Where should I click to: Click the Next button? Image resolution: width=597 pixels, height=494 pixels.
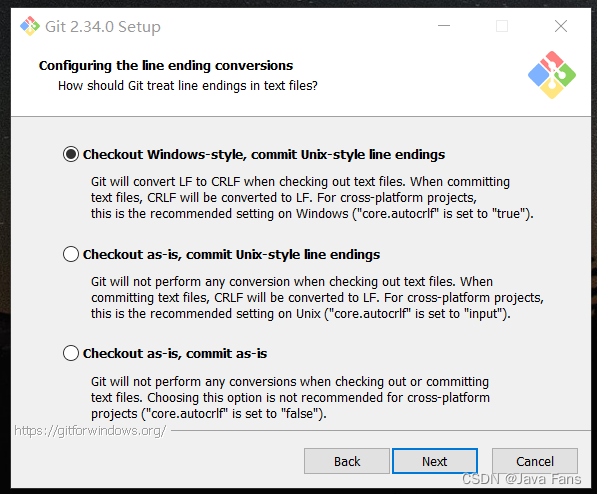(x=435, y=461)
